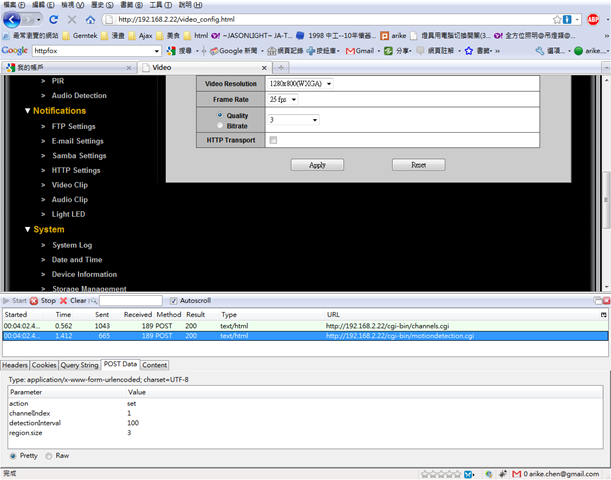
Task: Switch to the first browser tab
Action: pyautogui.click(x=69, y=68)
